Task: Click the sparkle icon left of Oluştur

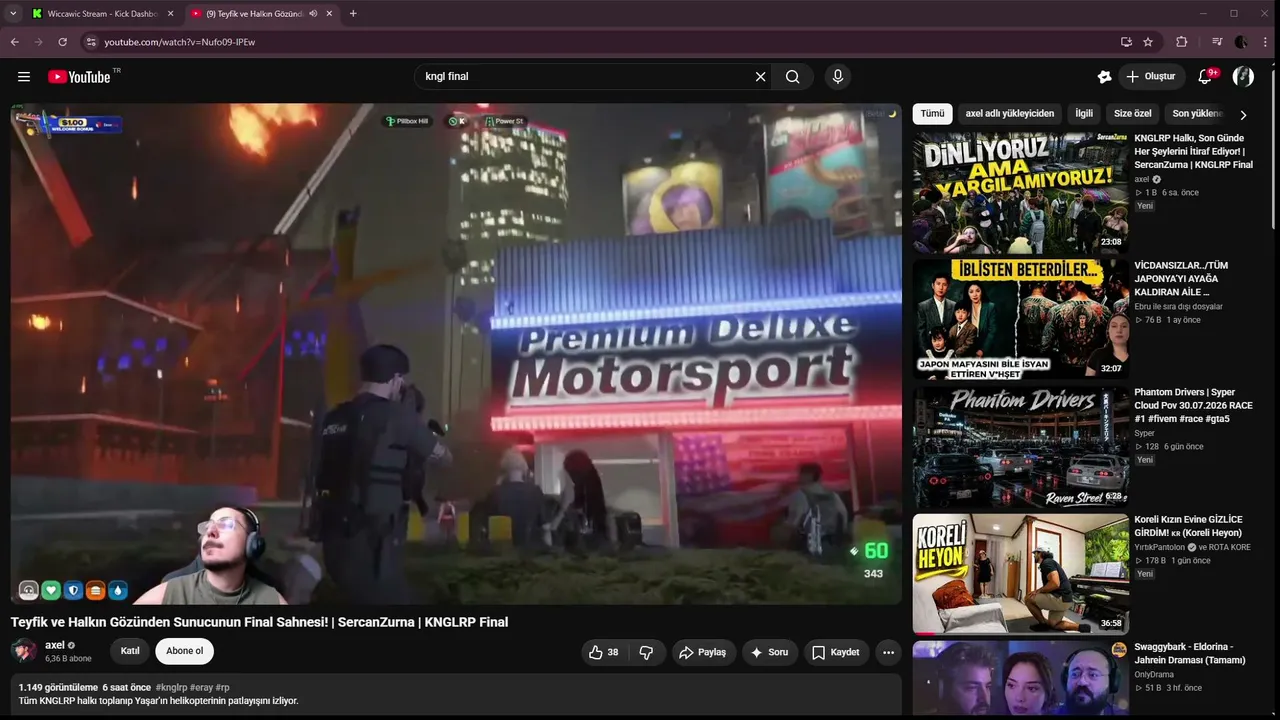Action: pos(1104,77)
